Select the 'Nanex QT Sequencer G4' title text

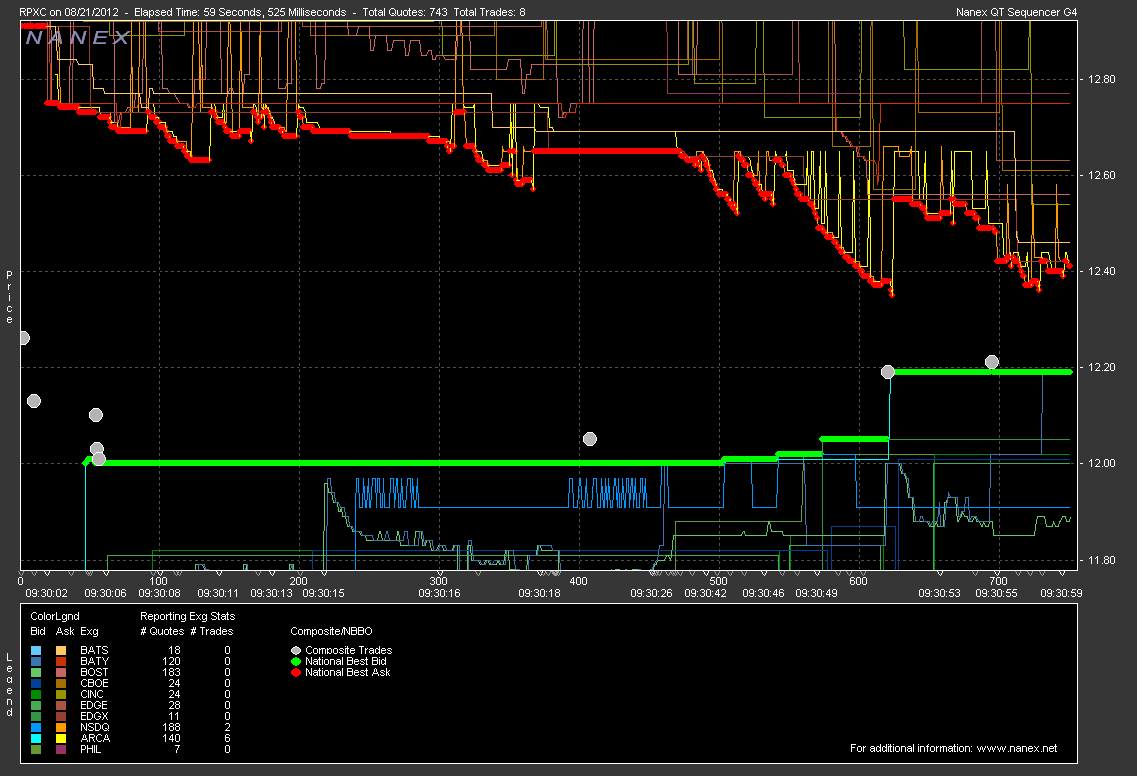[x=1016, y=12]
